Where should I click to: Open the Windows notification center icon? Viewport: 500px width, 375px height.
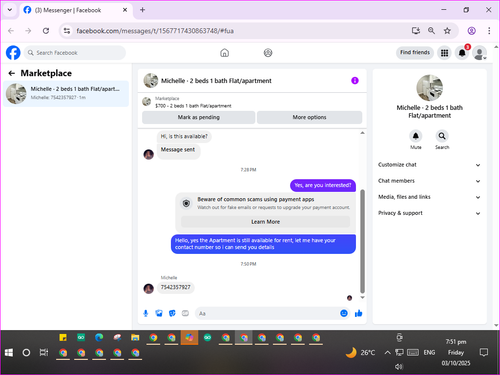[x=484, y=352]
